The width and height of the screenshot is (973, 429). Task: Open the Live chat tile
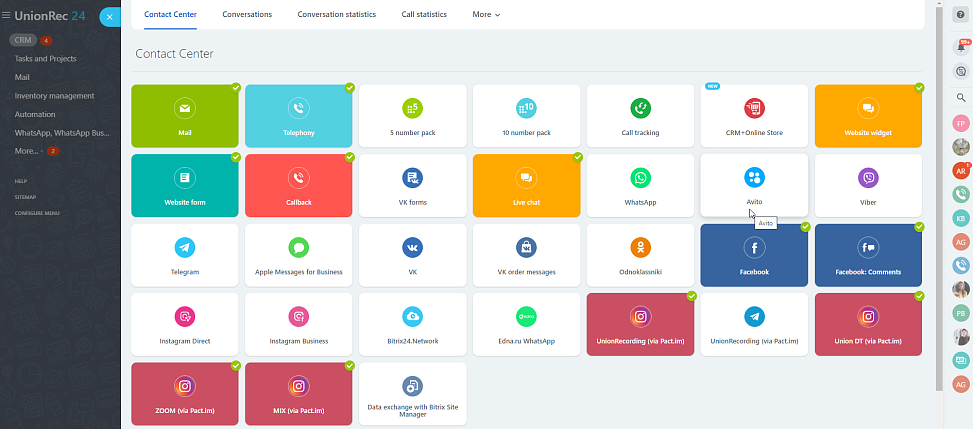pyautogui.click(x=526, y=186)
